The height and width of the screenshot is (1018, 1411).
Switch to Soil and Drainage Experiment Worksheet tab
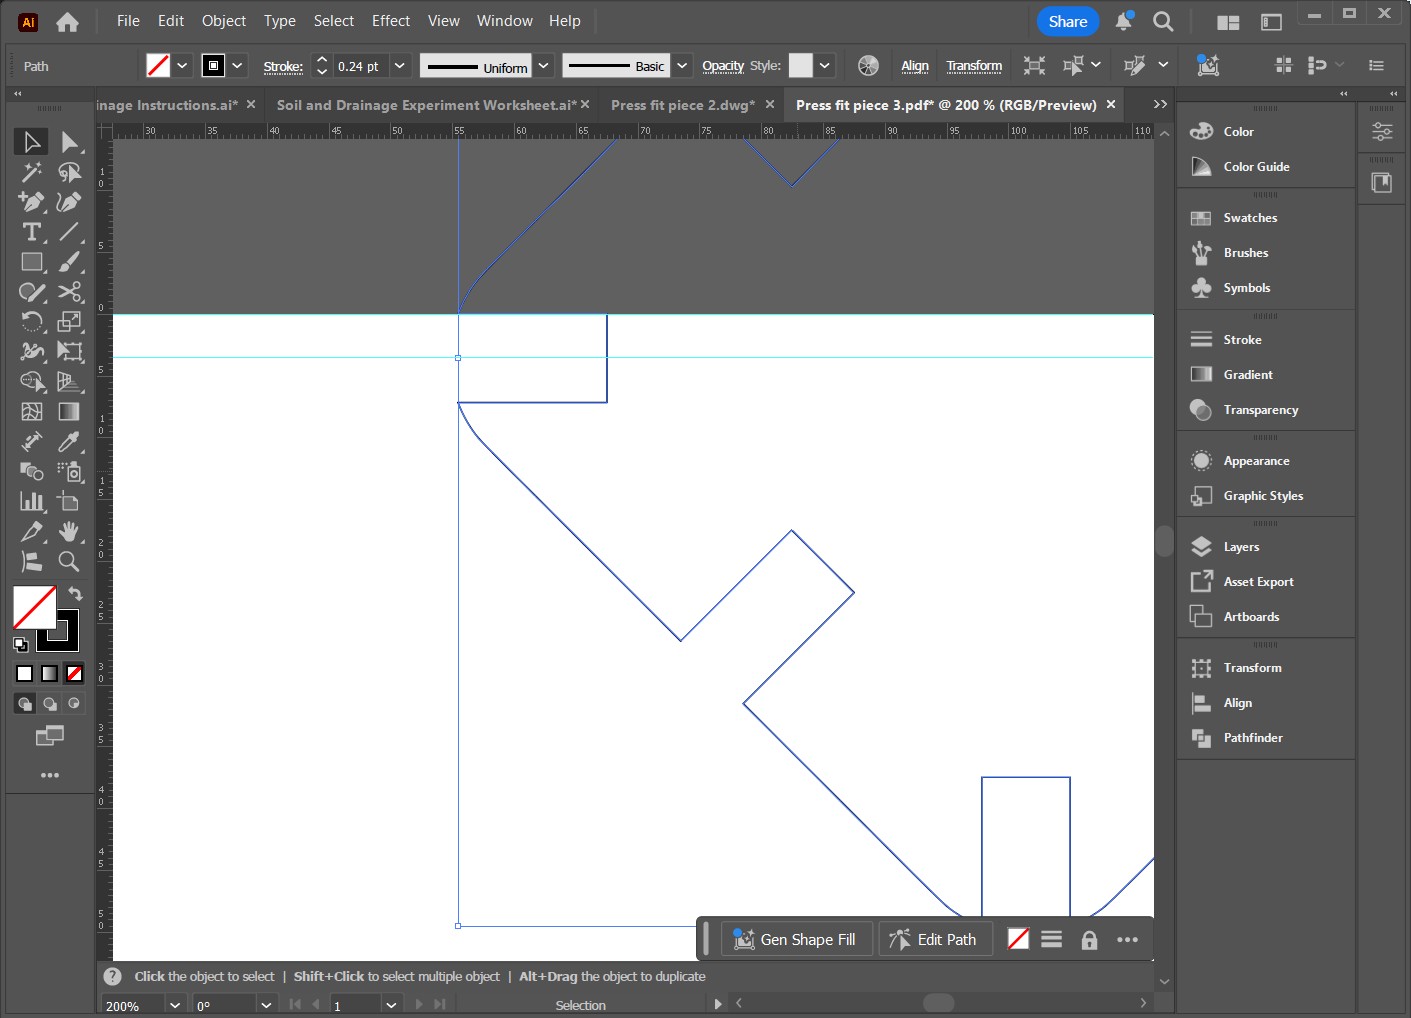tap(426, 105)
